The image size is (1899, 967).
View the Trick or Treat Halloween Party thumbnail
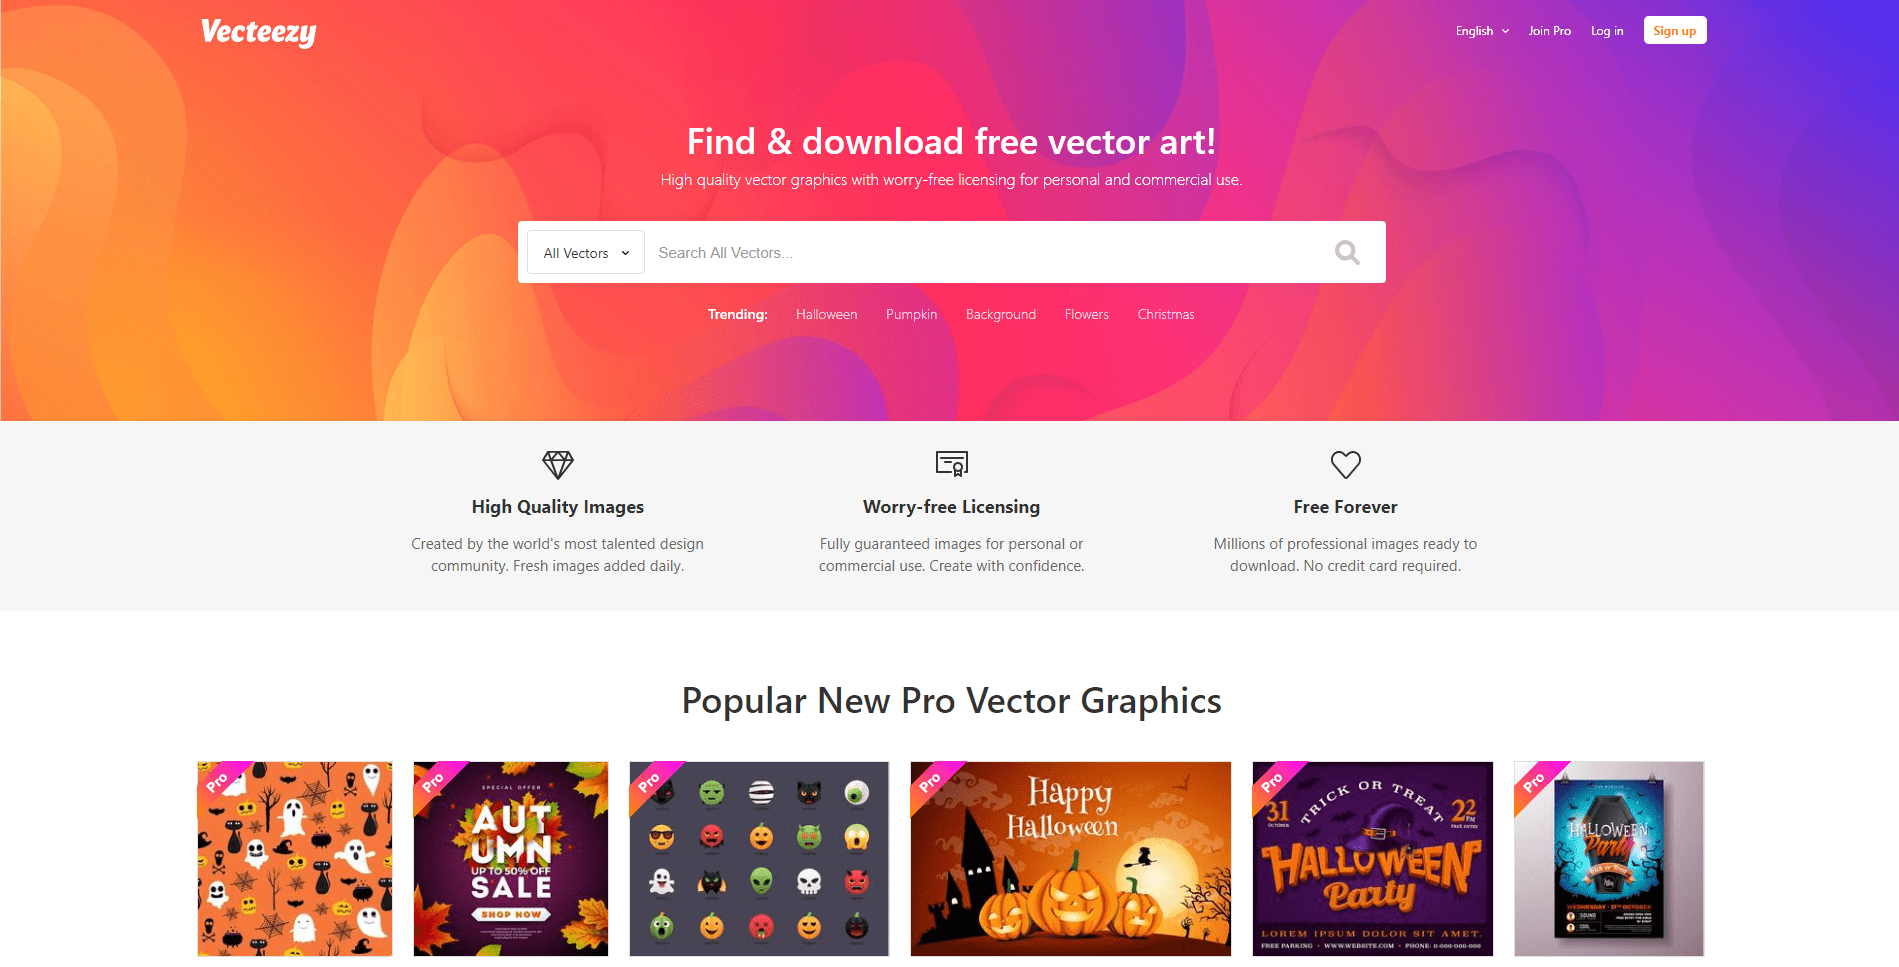click(x=1373, y=859)
